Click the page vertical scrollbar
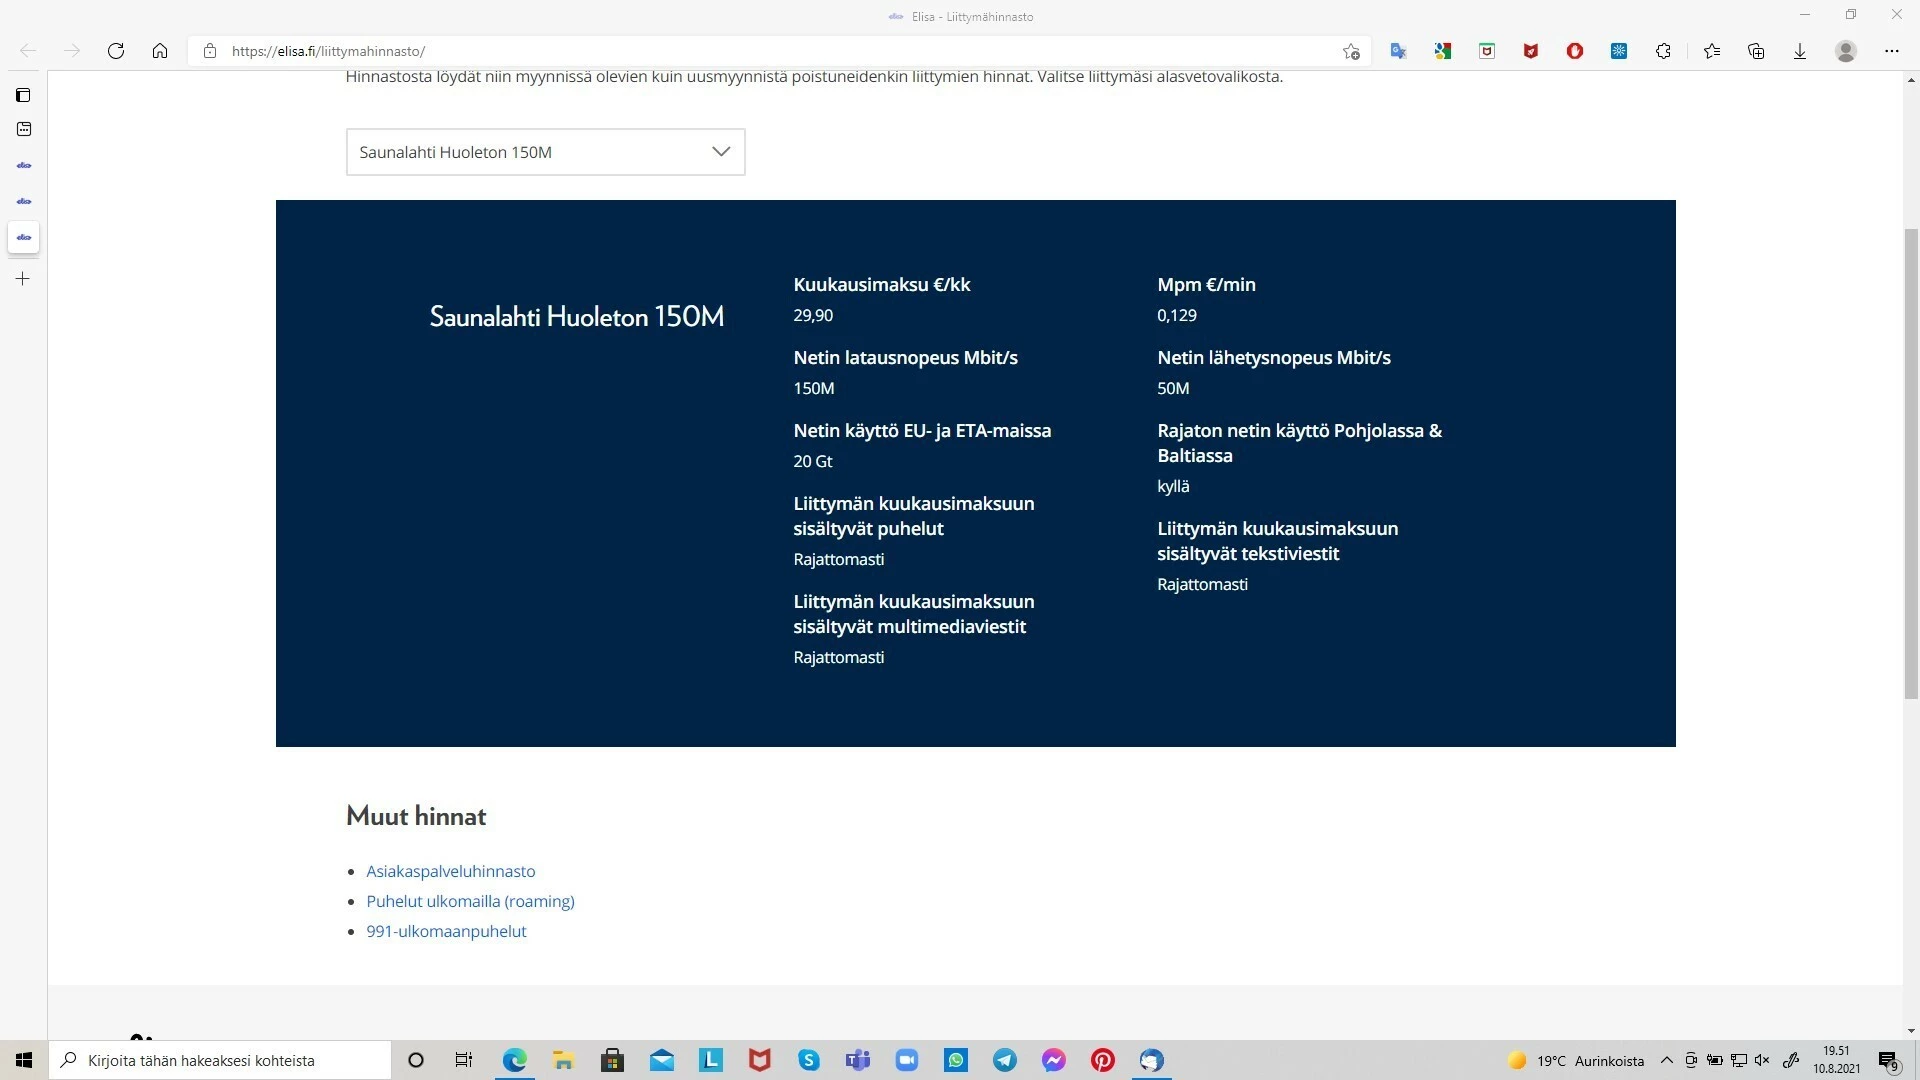This screenshot has width=1920, height=1080. point(1911,460)
